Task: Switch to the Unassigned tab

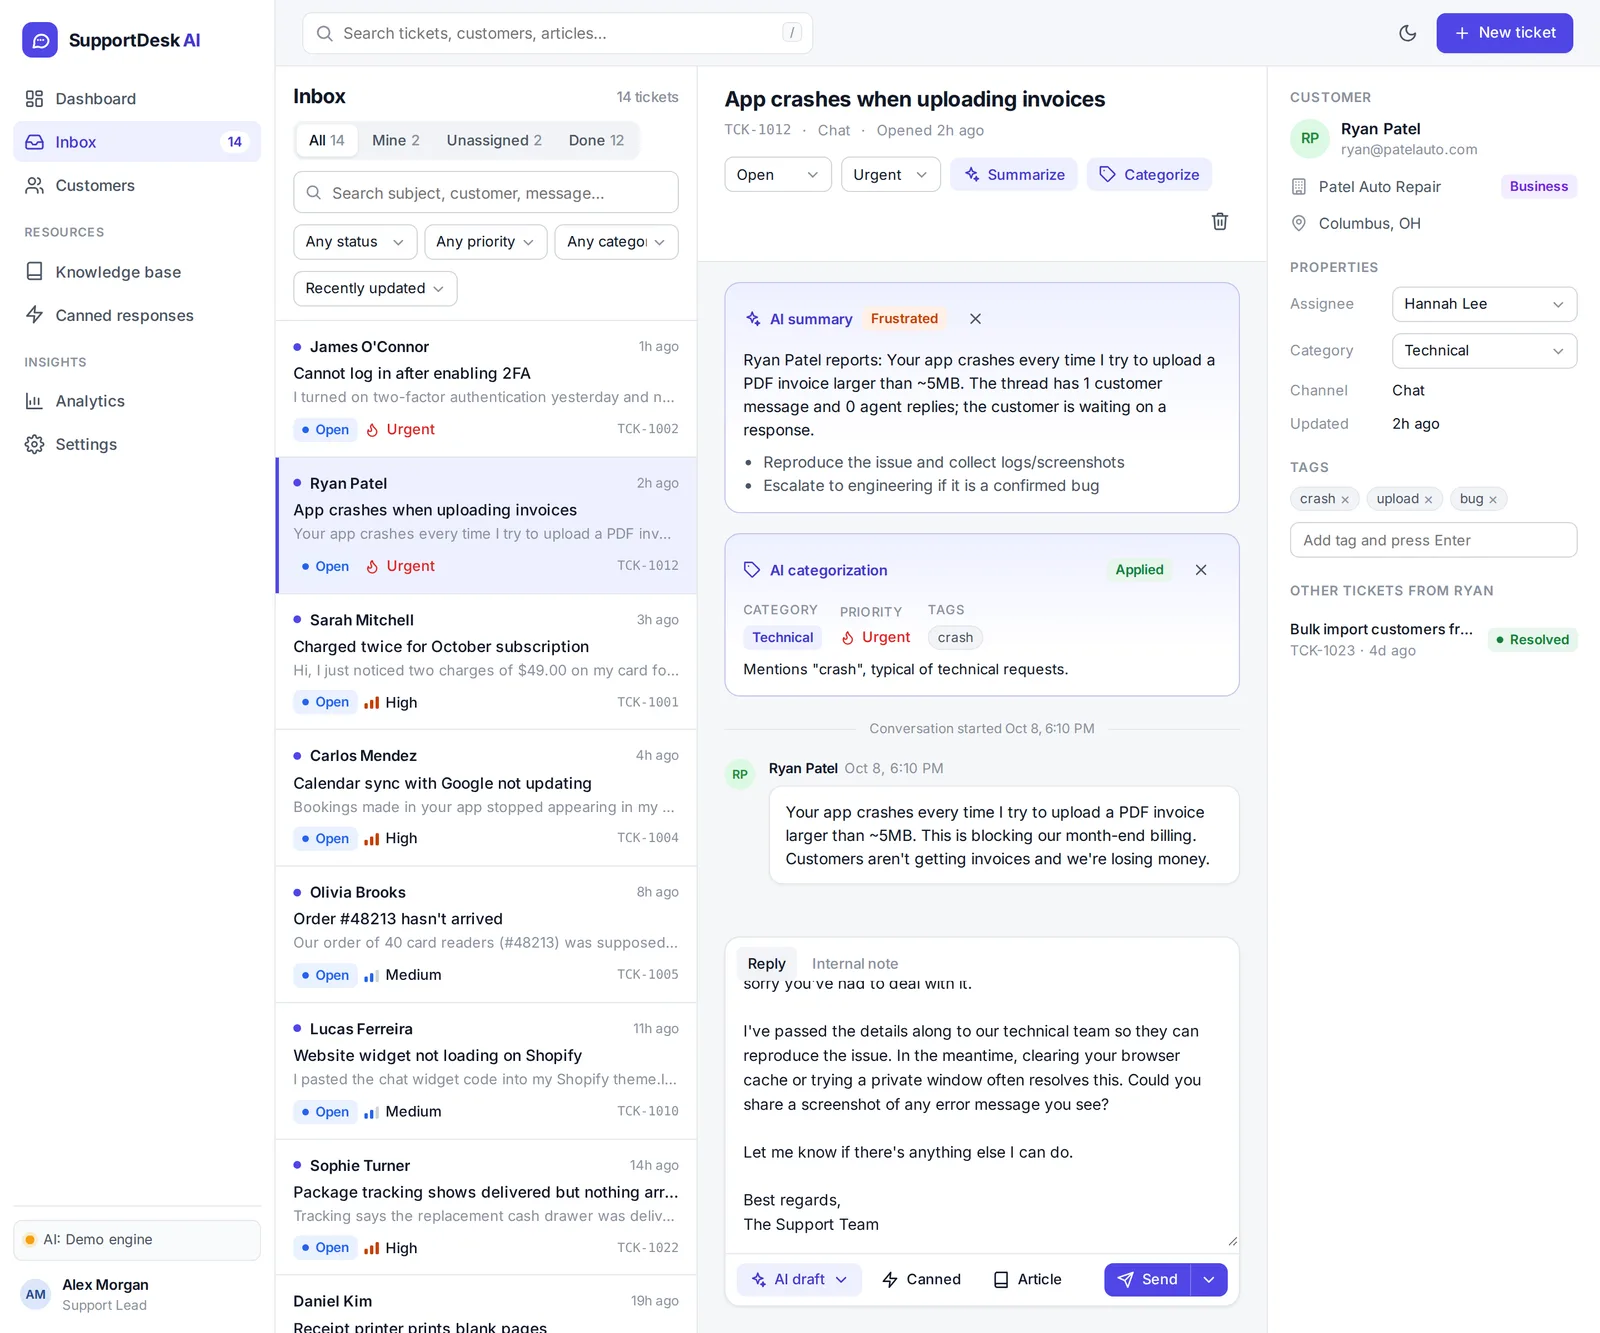Action: coord(494,140)
